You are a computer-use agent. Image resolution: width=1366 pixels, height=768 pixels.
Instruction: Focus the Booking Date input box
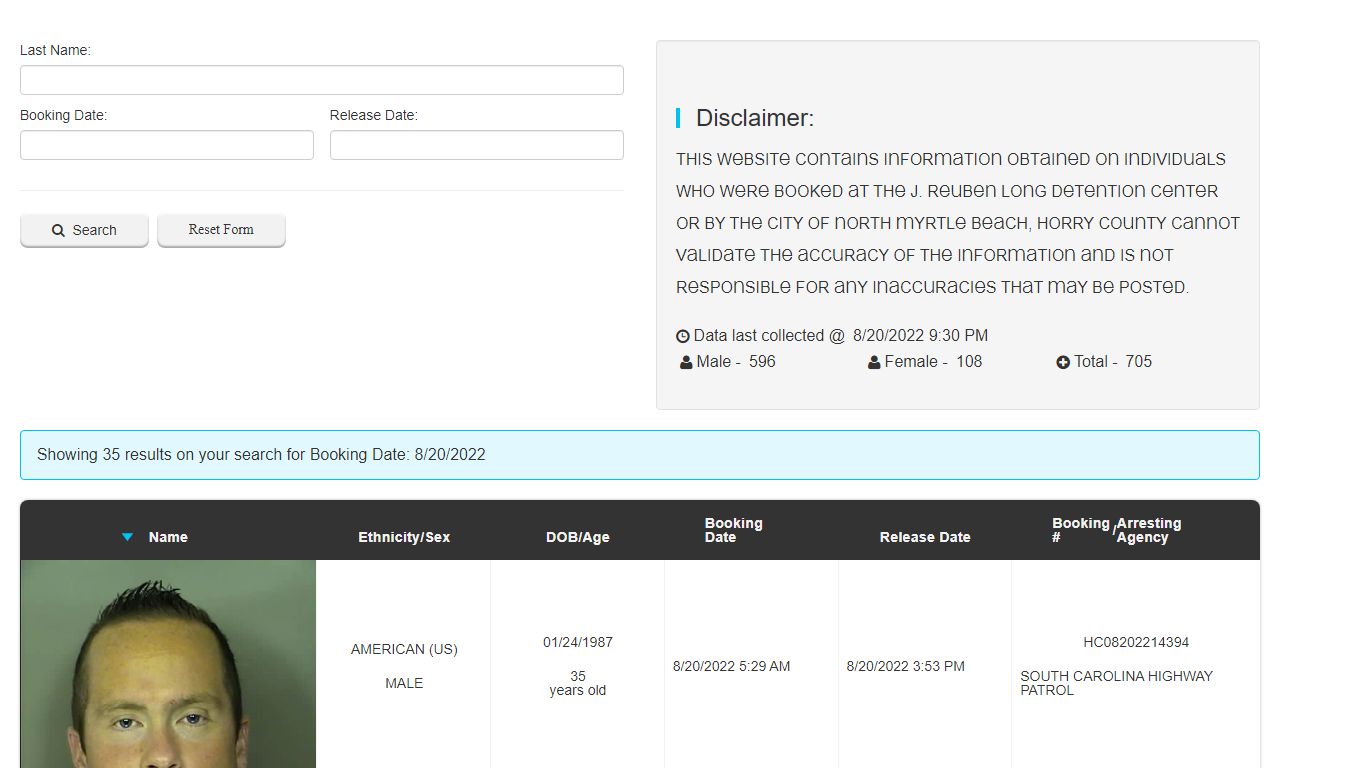pyautogui.click(x=166, y=145)
